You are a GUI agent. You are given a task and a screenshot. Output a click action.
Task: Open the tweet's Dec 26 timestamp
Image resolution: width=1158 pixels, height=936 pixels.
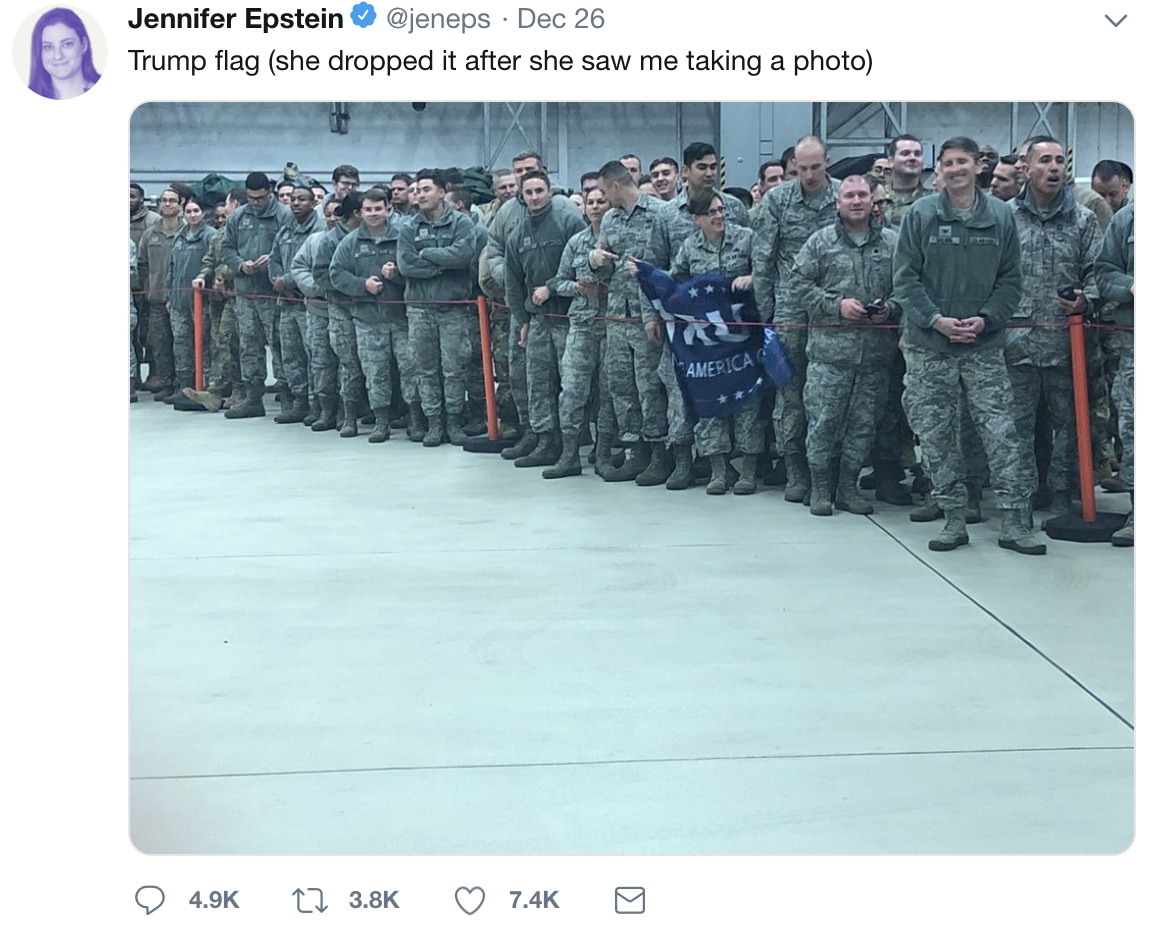[561, 18]
